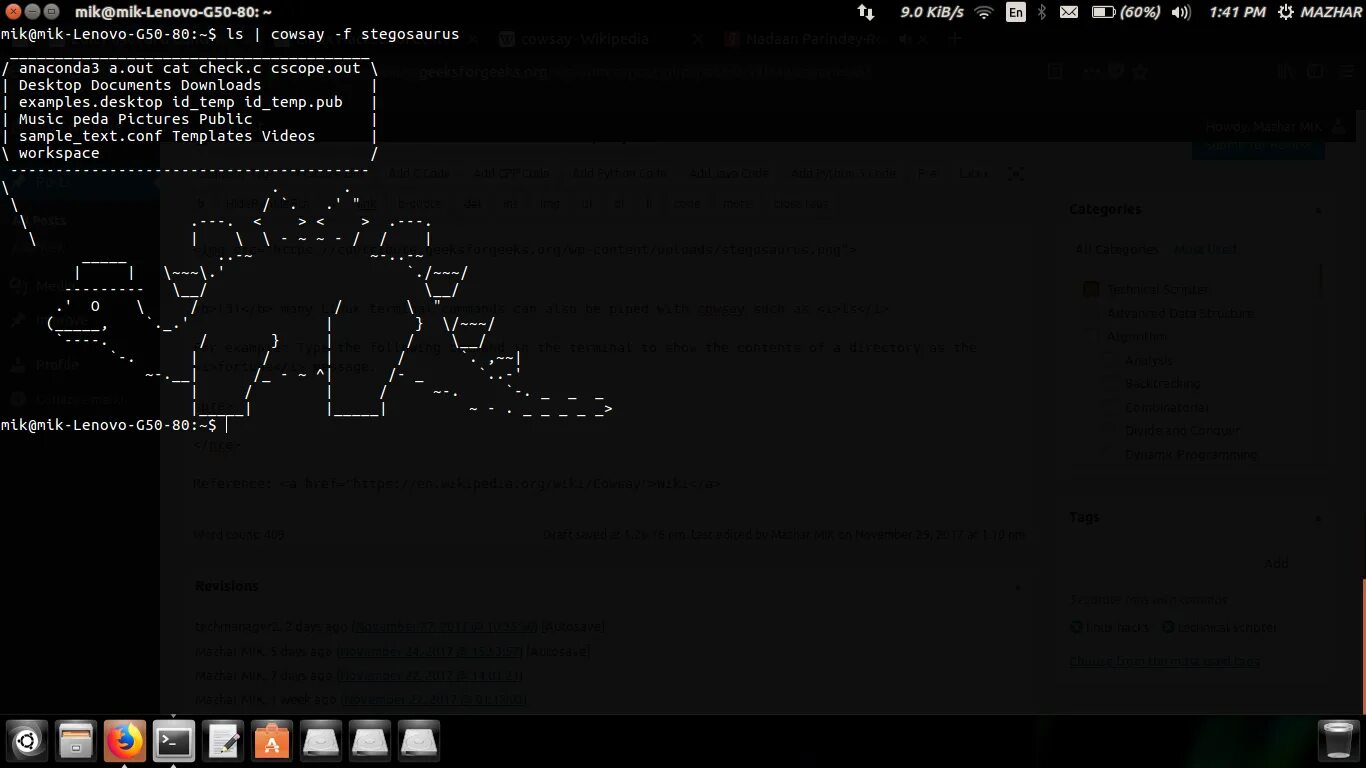Toggle the Advanced Data Structure category checkbox

1090,313
